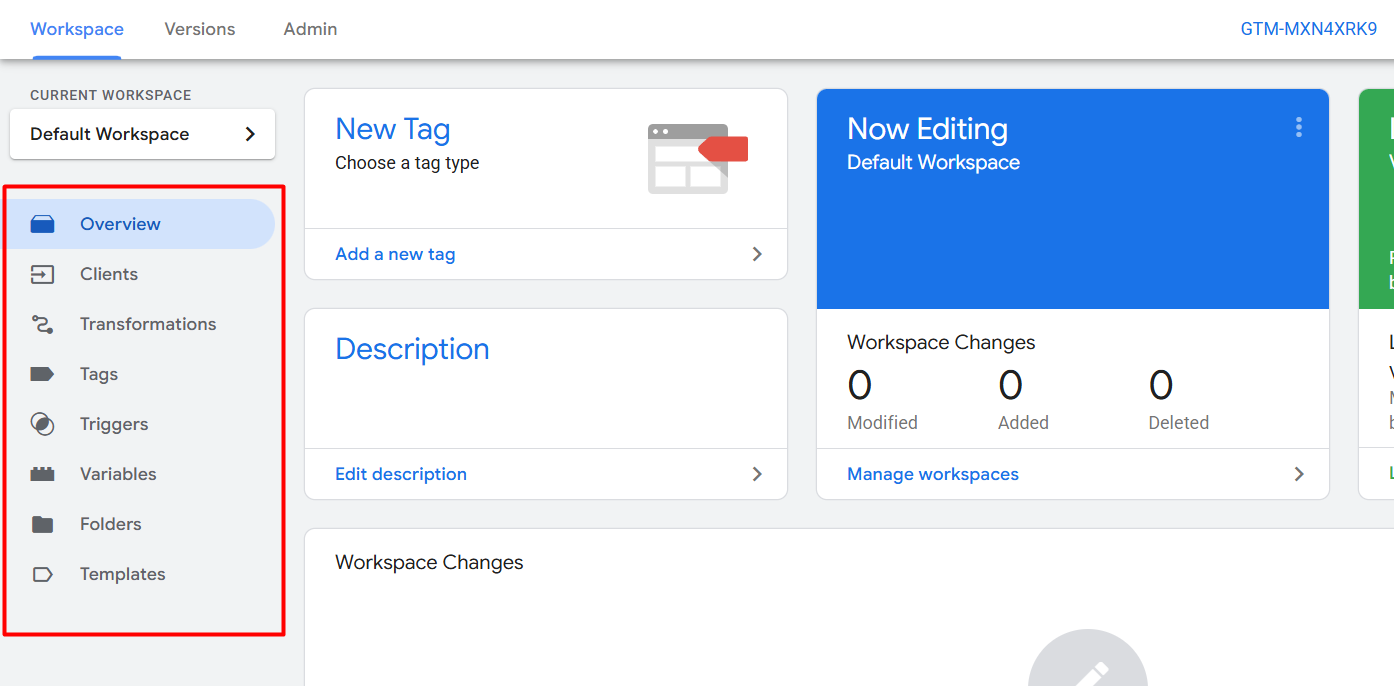The height and width of the screenshot is (686, 1394).
Task: Click the Clients arrow-box icon
Action: (42, 274)
